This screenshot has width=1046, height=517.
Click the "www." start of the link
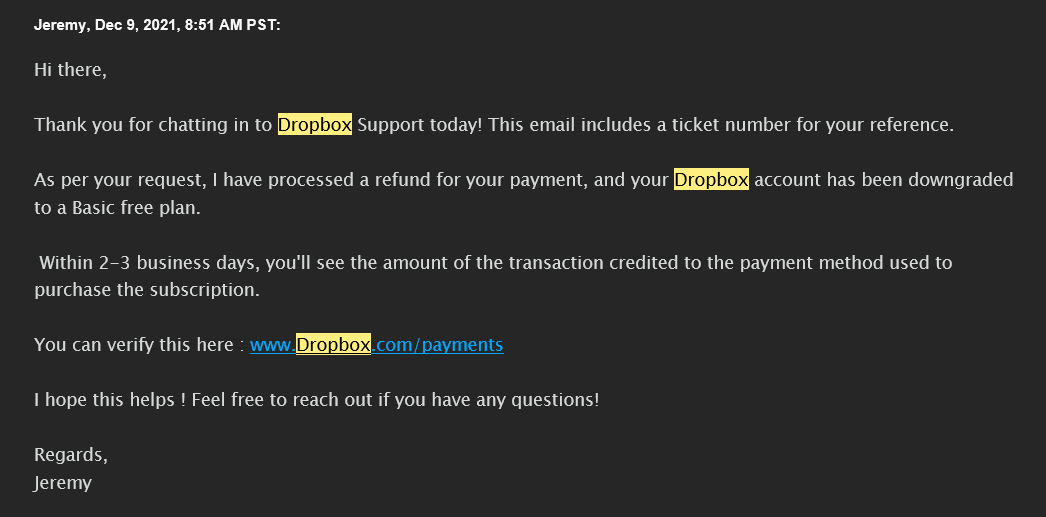(x=273, y=345)
